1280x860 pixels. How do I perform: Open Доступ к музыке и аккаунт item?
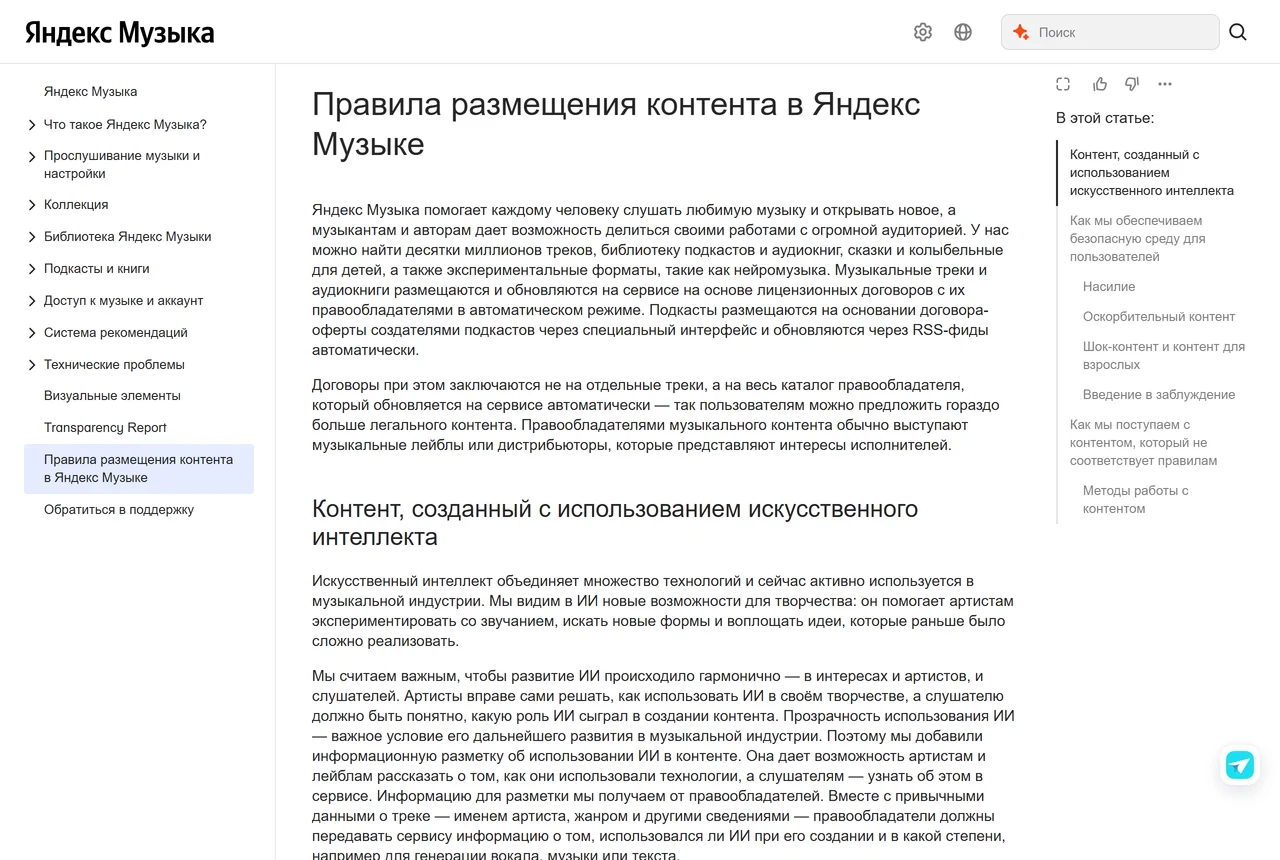[x=124, y=301]
